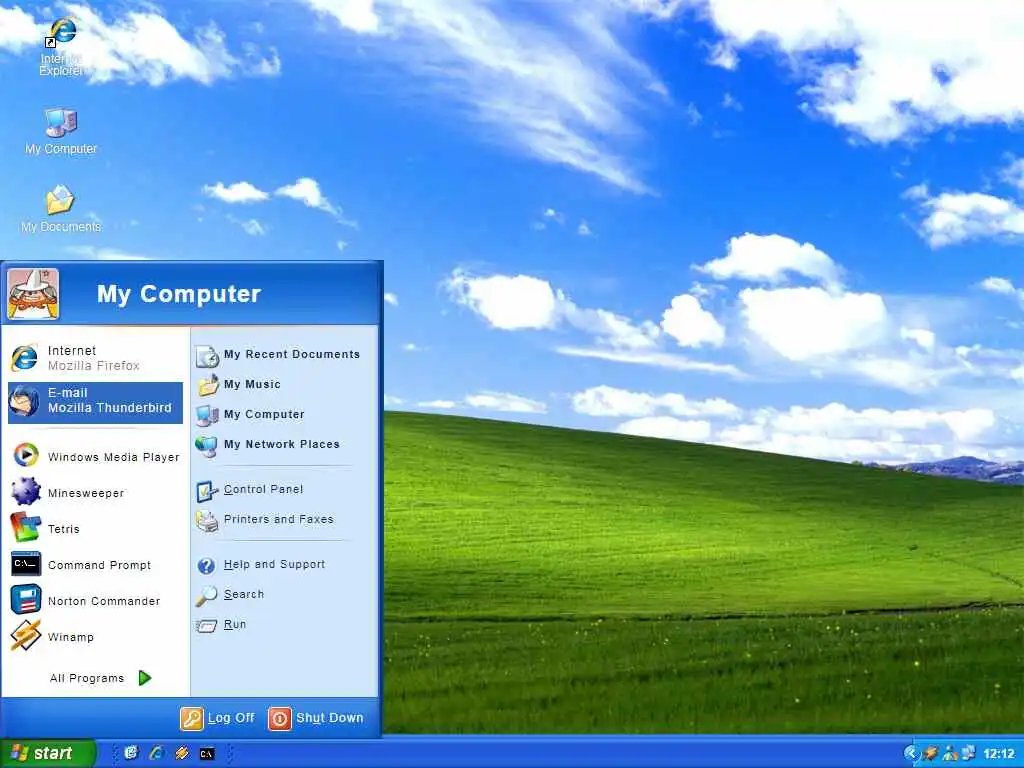Select My Computer desktop icon
Image resolution: width=1024 pixels, height=768 pixels.
pos(61,131)
